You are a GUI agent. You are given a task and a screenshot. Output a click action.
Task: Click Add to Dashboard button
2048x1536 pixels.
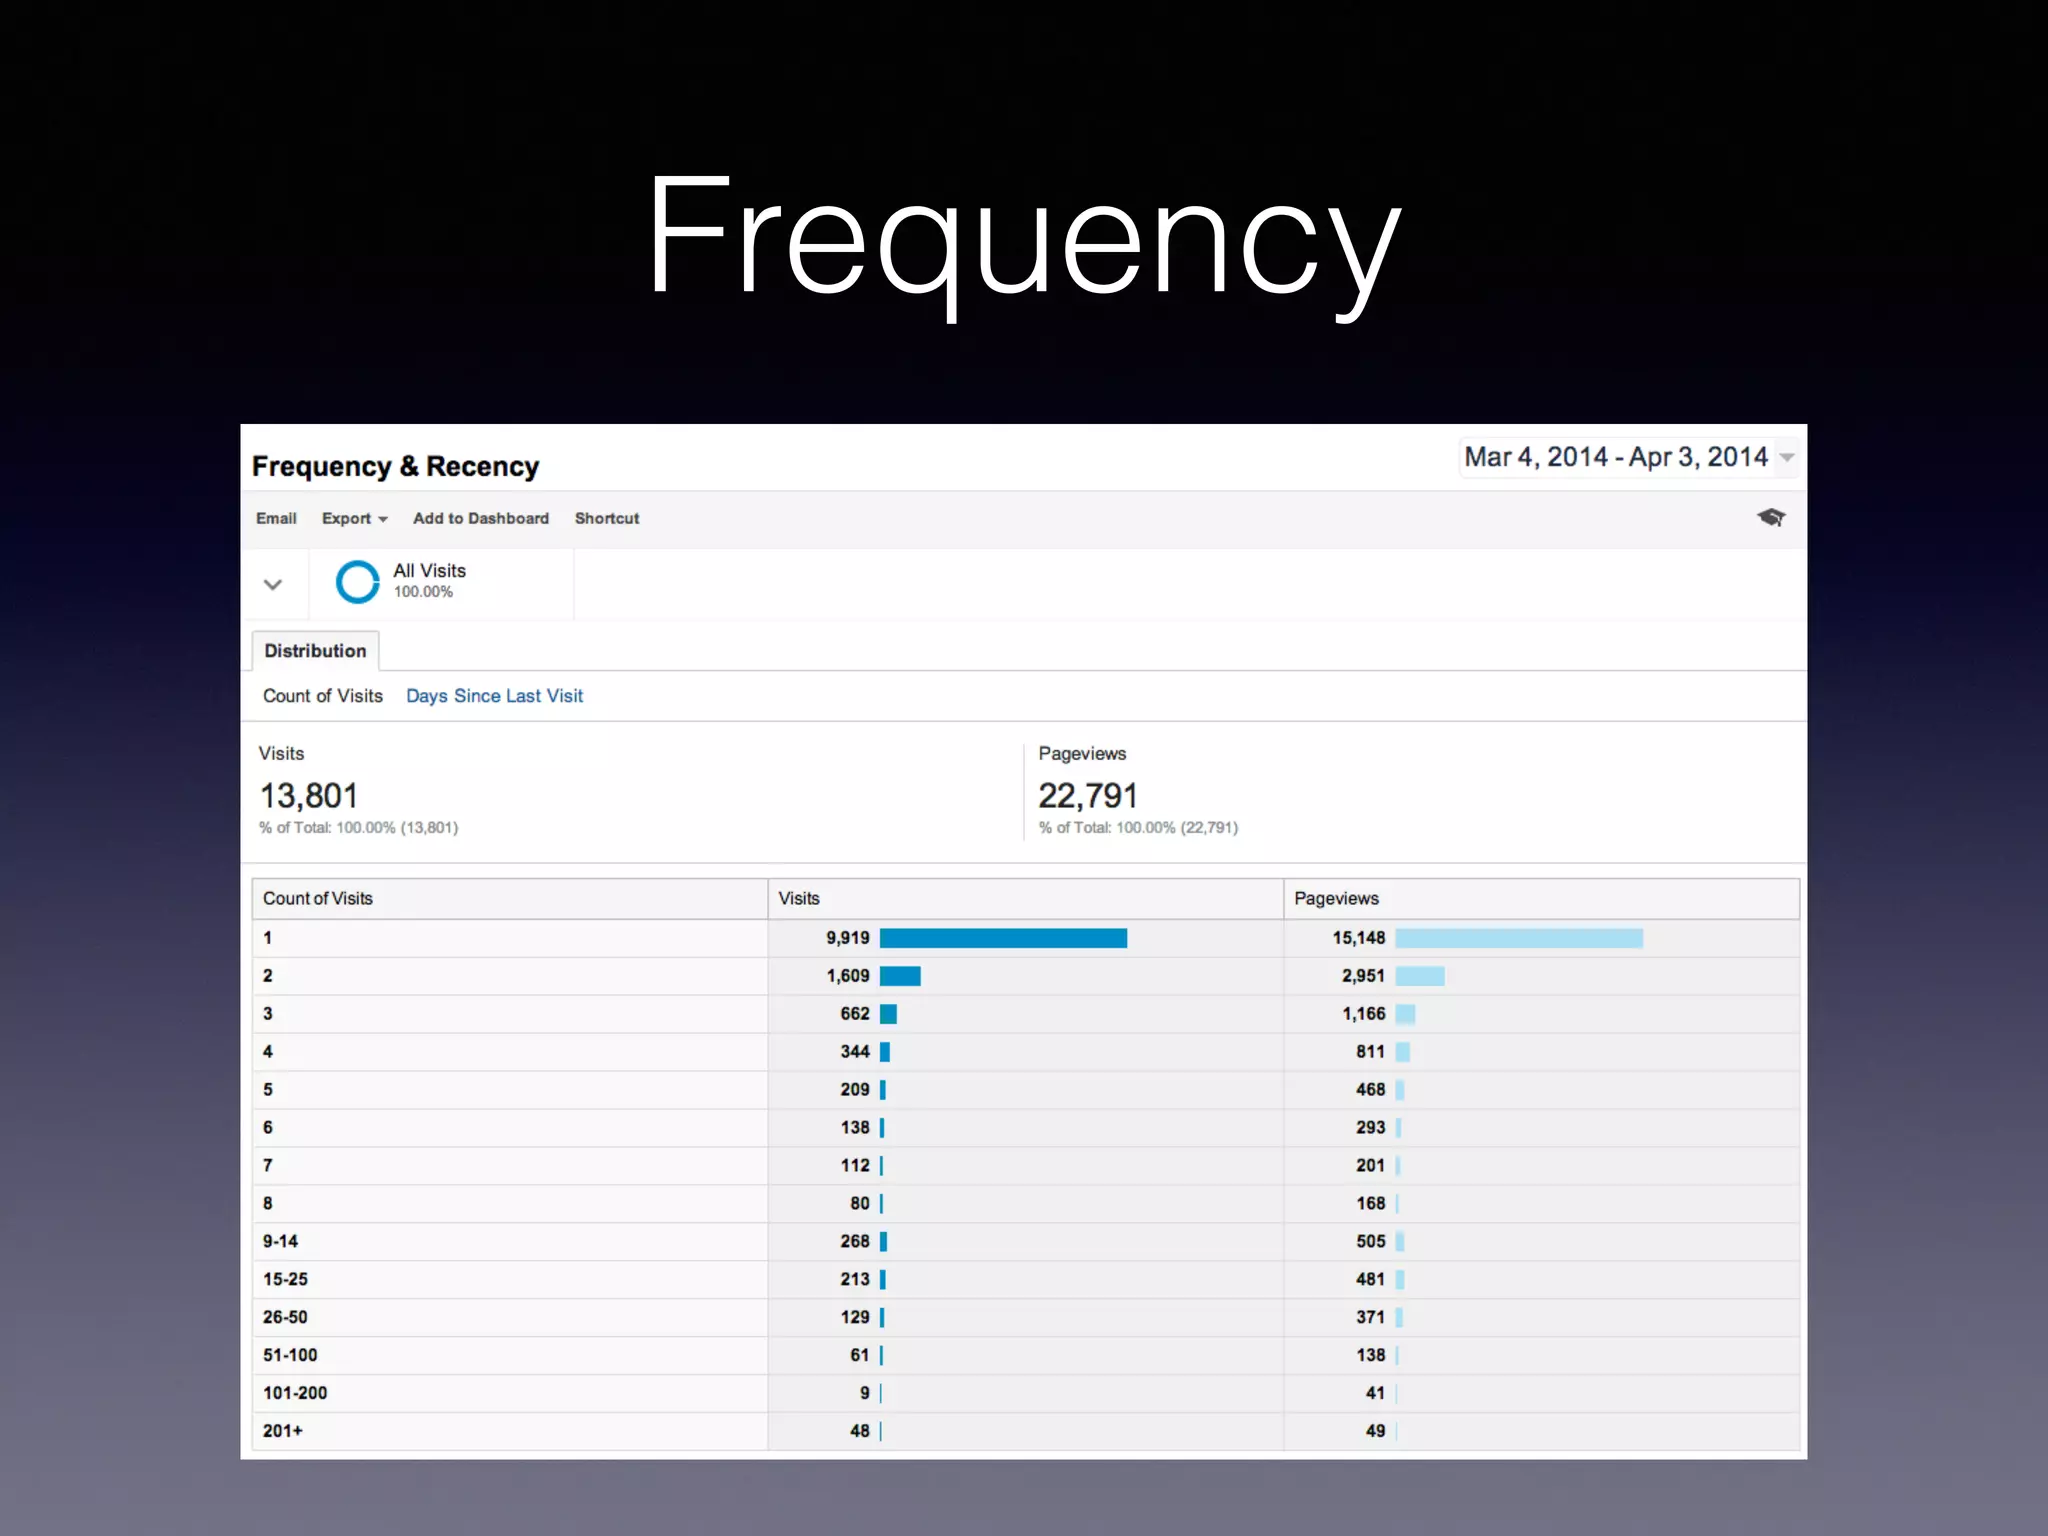point(480,518)
